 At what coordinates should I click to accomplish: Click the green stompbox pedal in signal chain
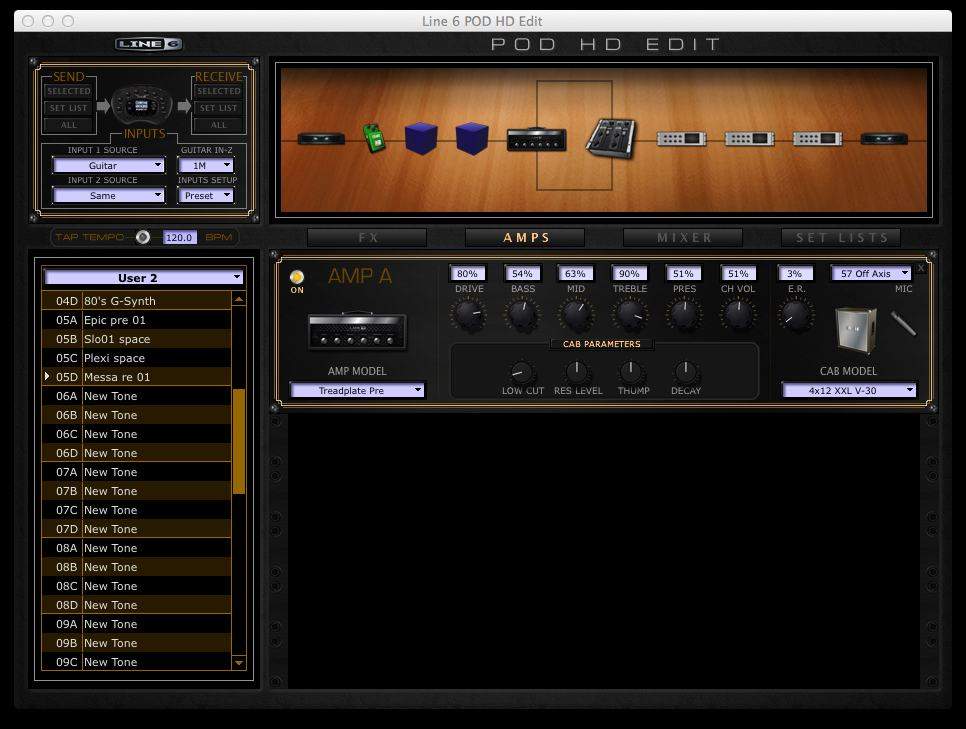click(x=374, y=138)
